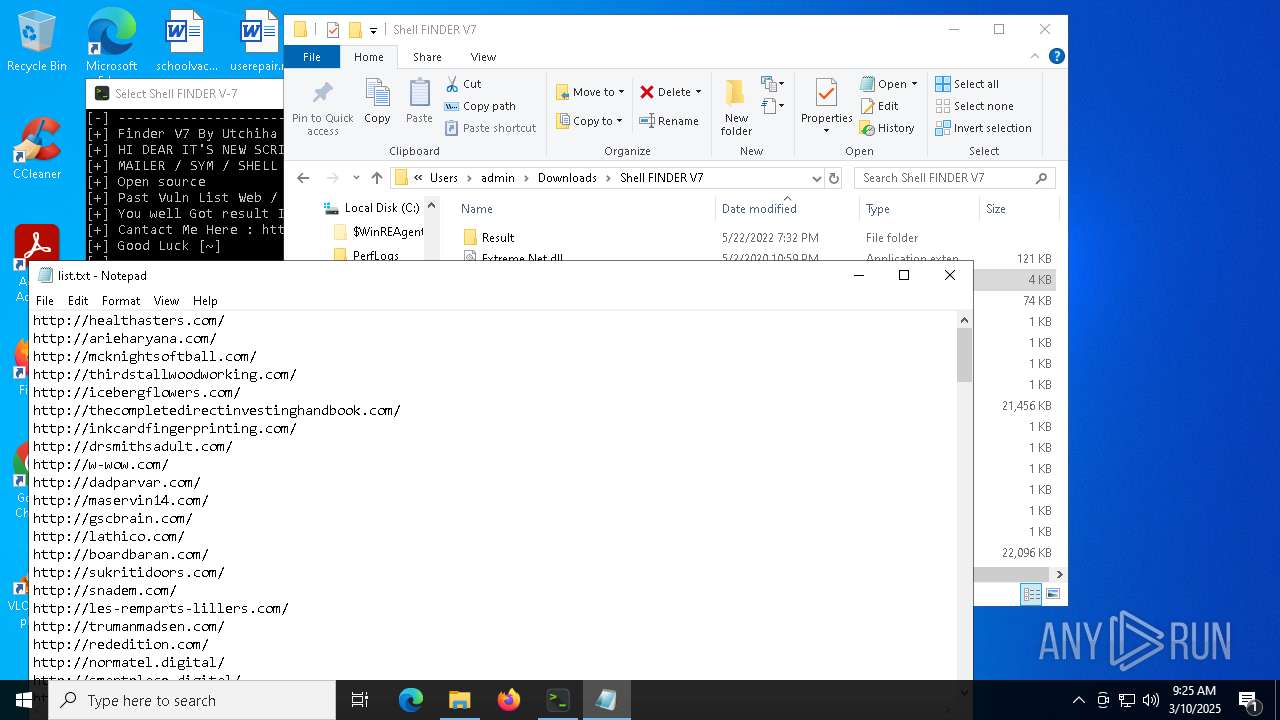Click the Windows Start button
The height and width of the screenshot is (720, 1280).
pos(24,700)
